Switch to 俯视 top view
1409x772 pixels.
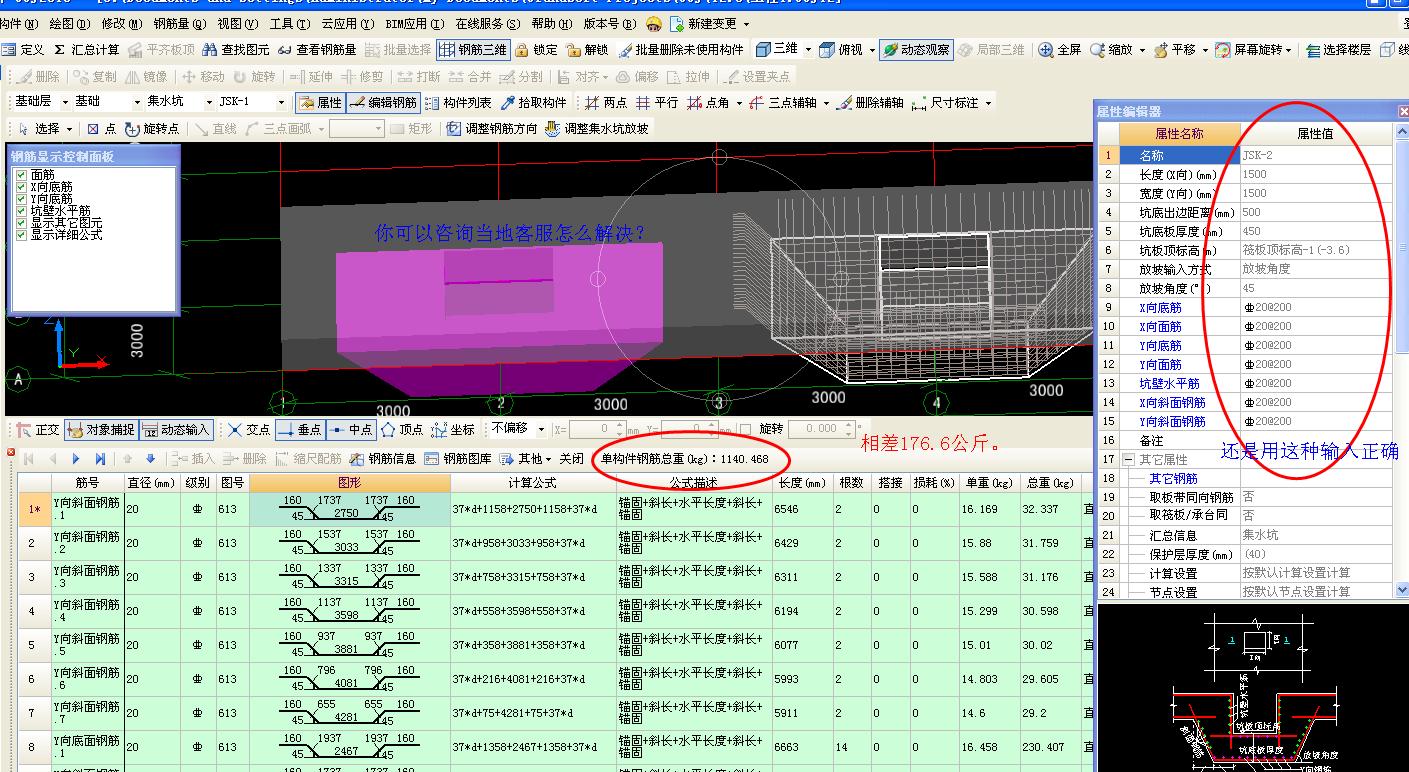click(842, 49)
